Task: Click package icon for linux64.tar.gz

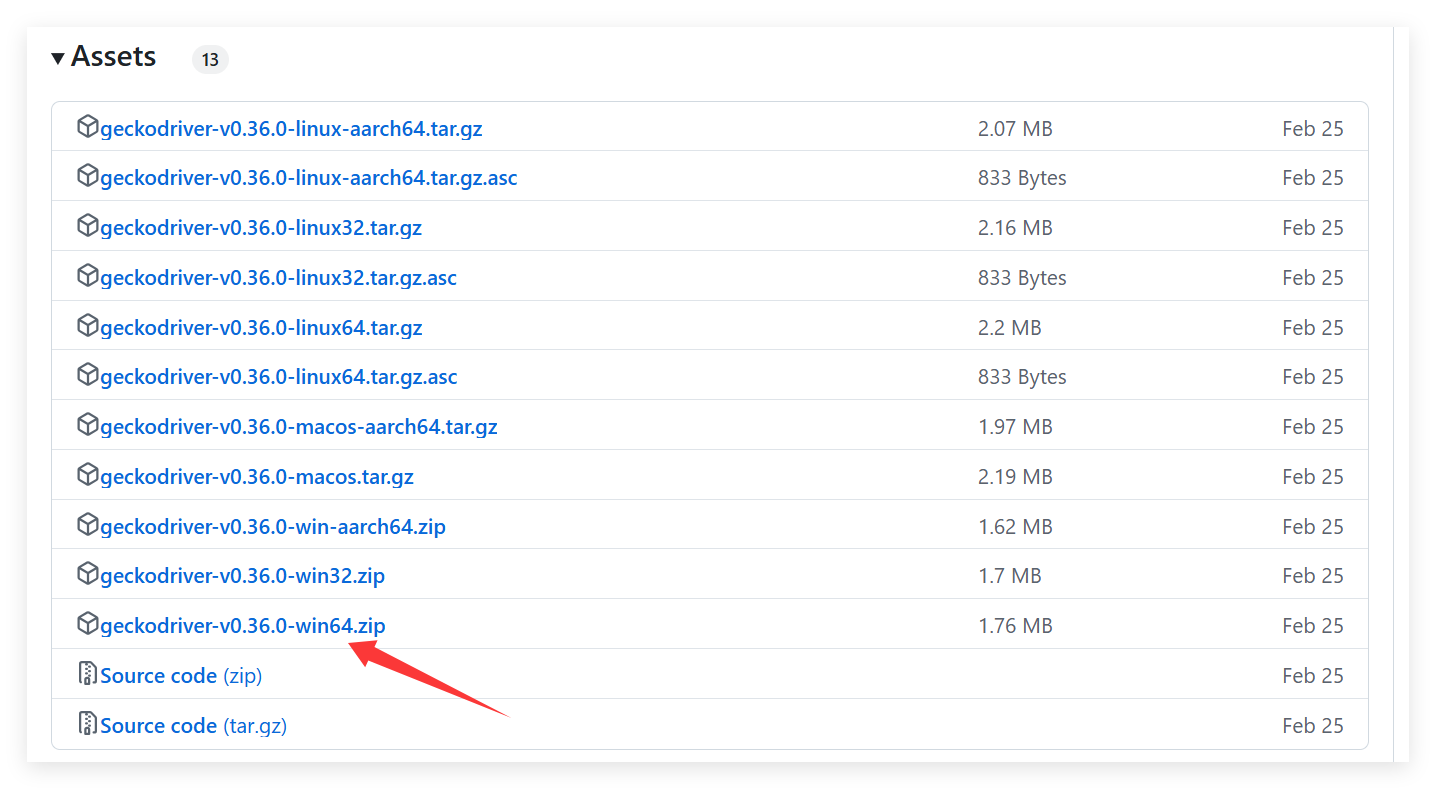Action: (x=88, y=326)
